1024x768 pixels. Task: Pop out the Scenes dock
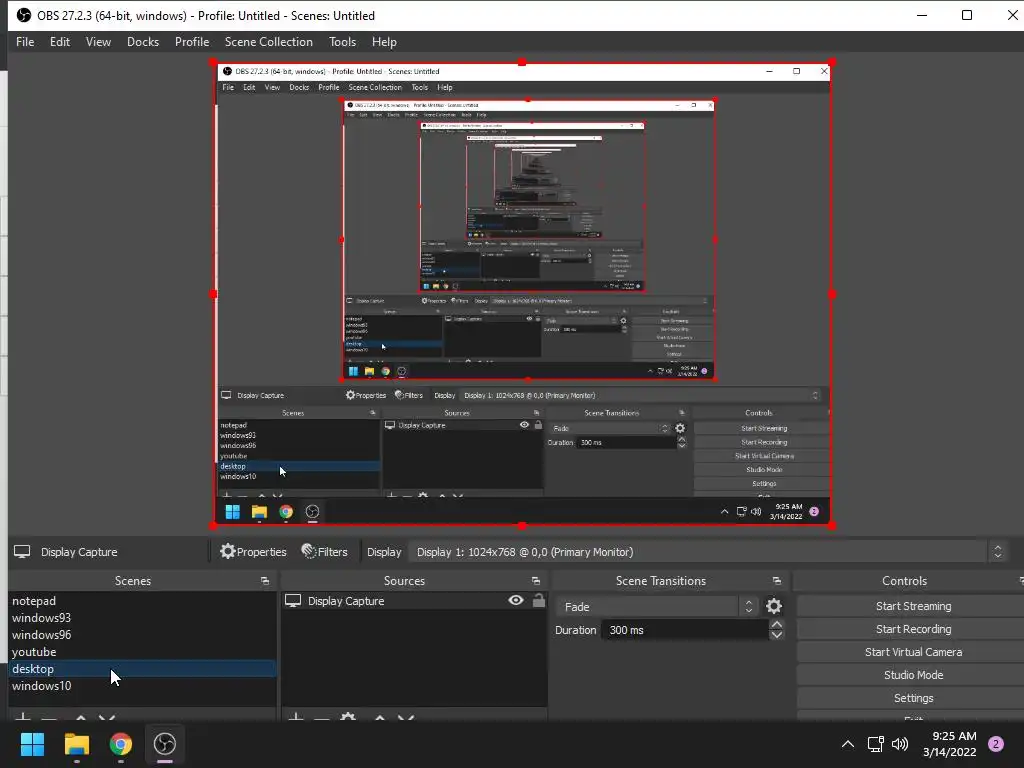tap(264, 581)
